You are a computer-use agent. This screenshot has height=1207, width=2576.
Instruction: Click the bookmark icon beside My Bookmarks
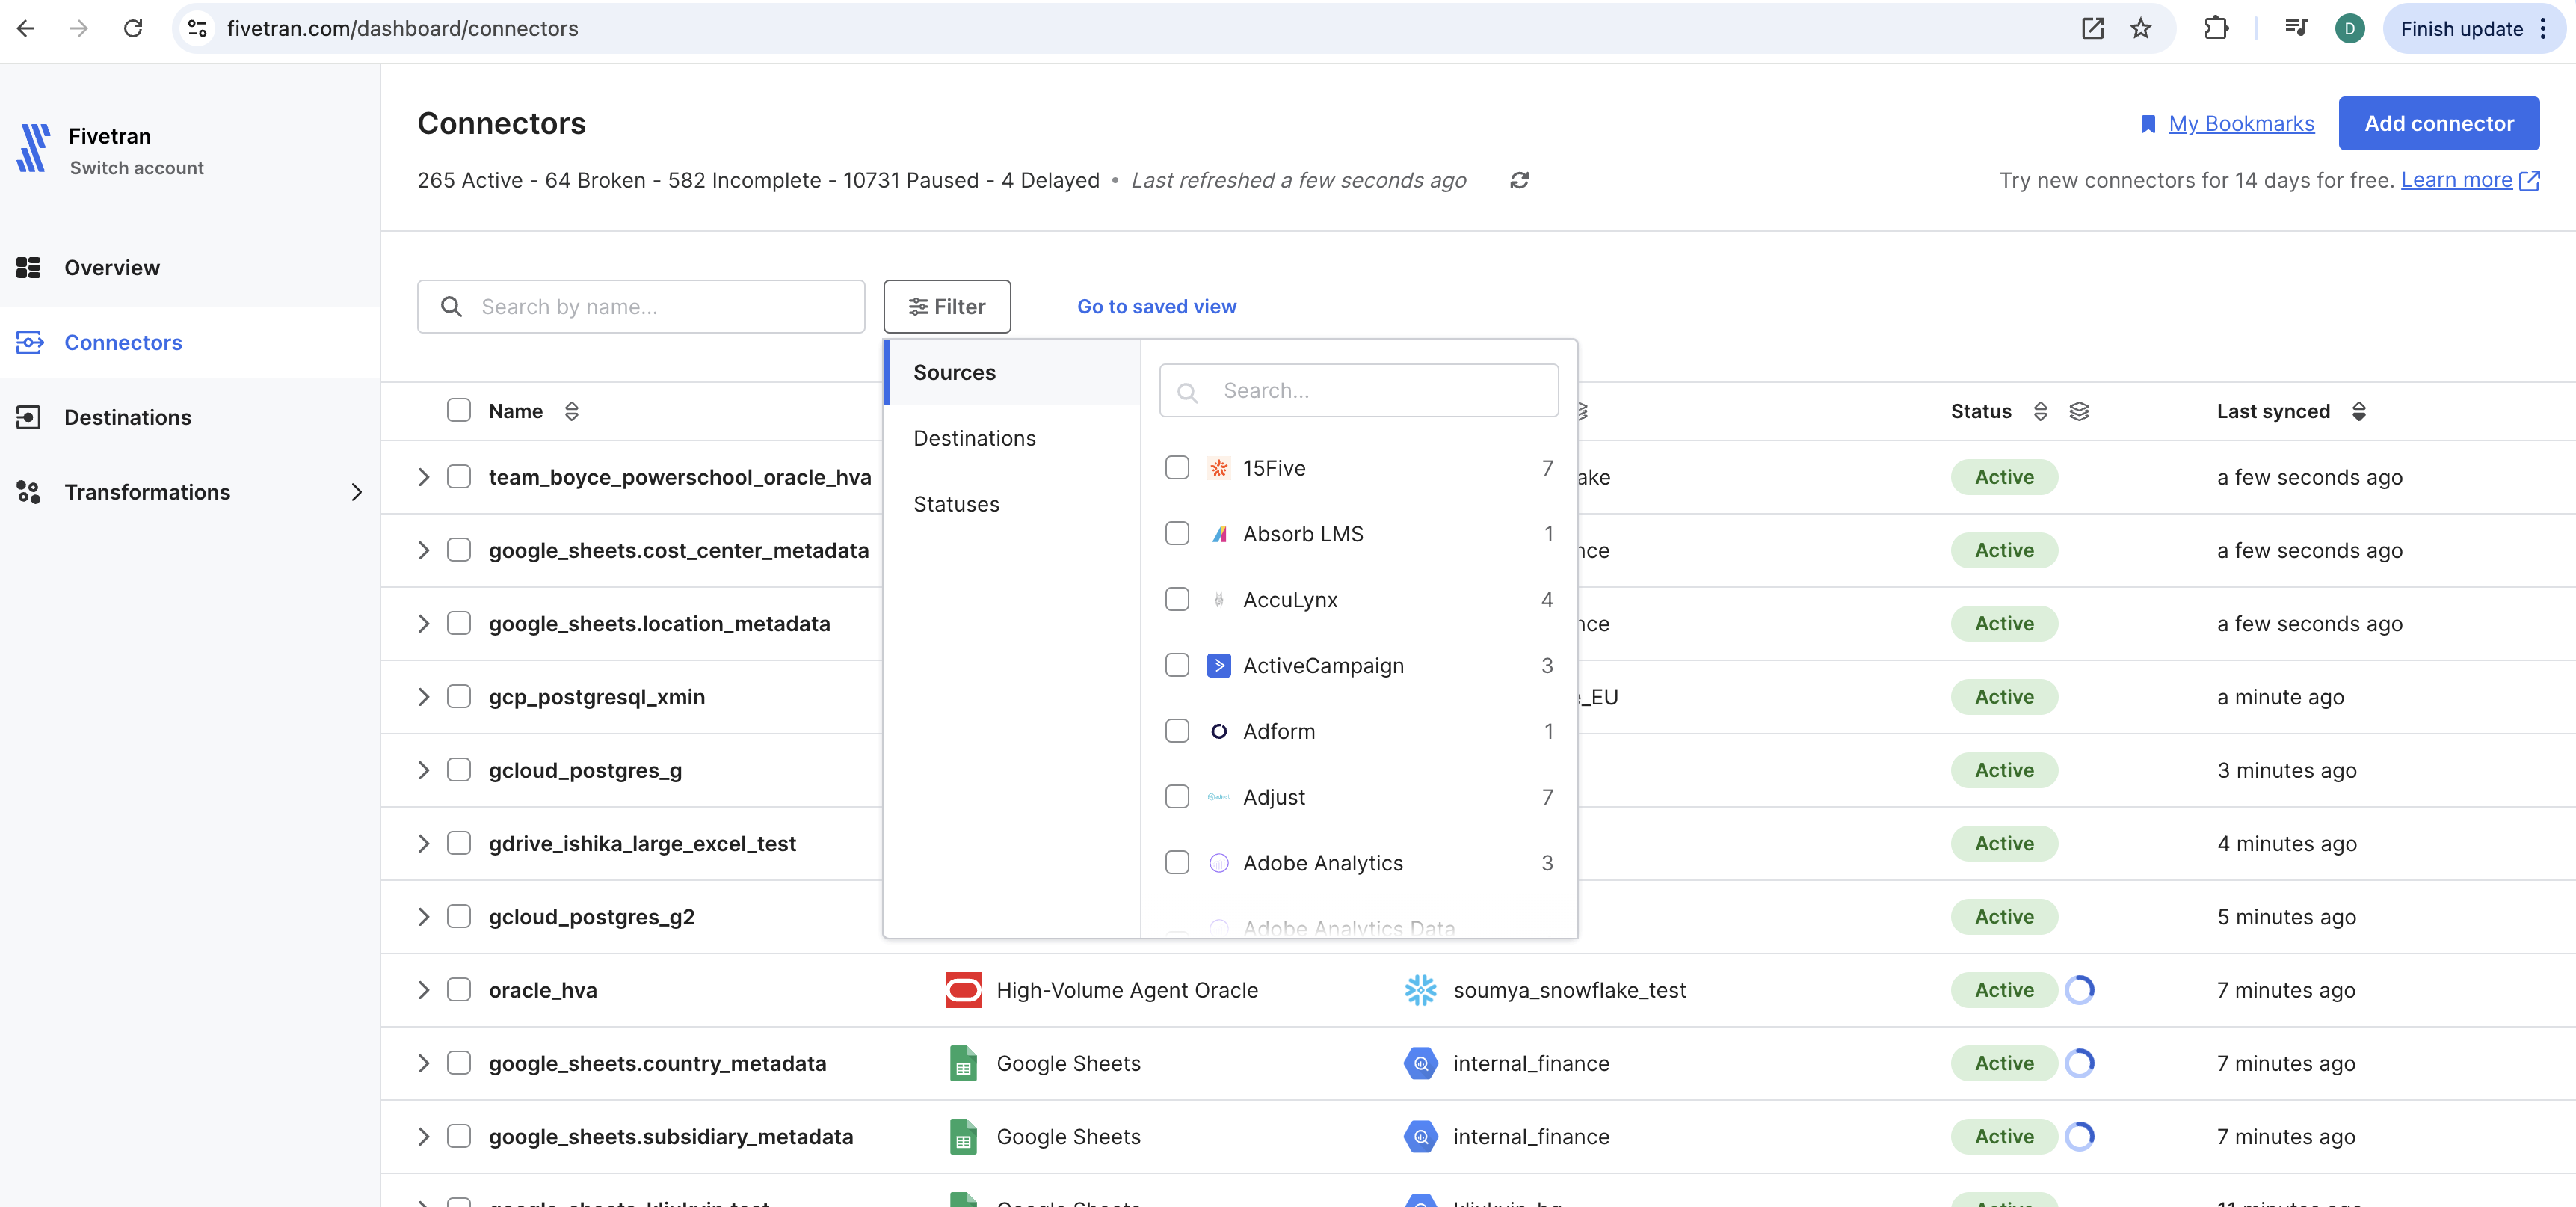click(x=2147, y=124)
